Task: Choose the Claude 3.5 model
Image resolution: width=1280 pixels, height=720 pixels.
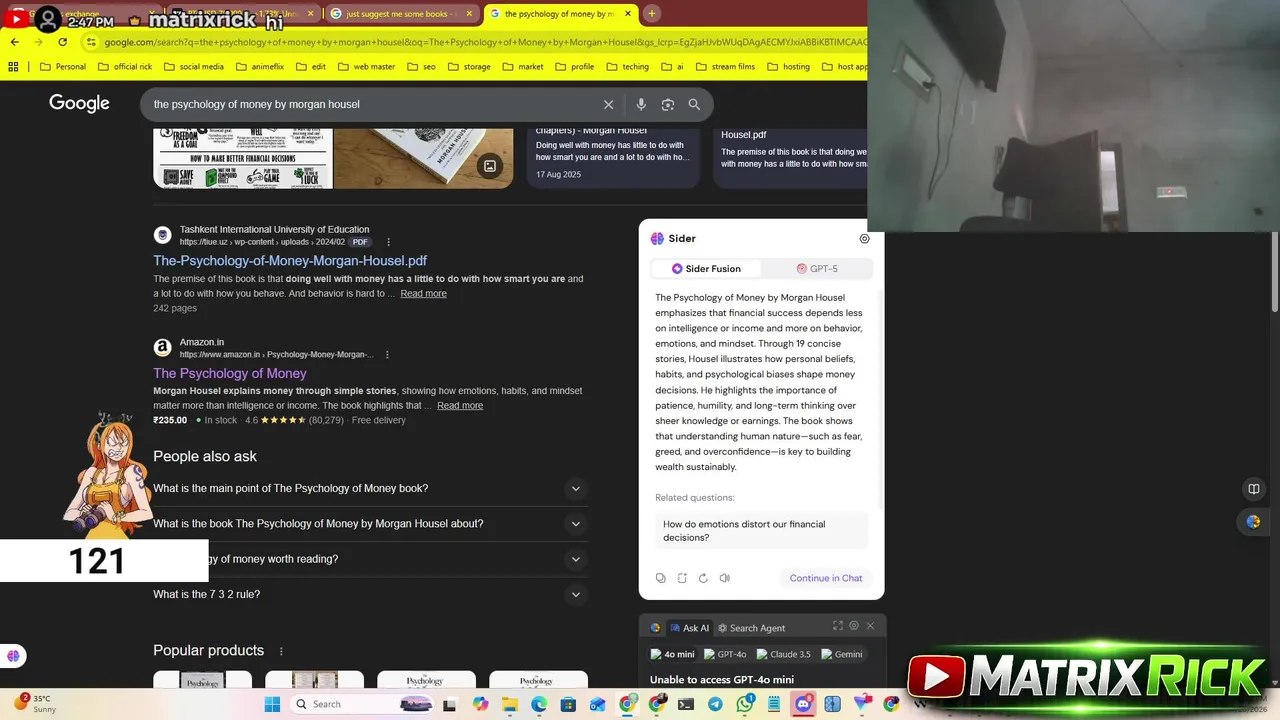Action: (x=783, y=654)
